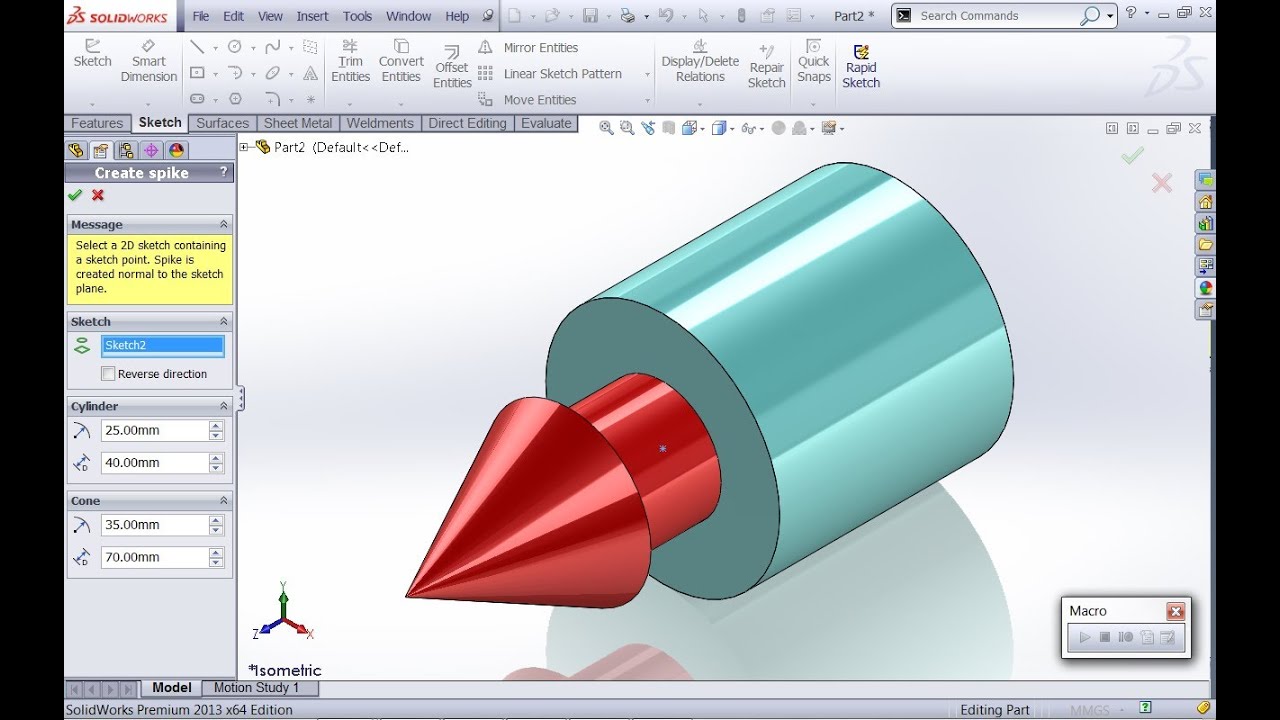
Task: Insert a sketch Point
Action: point(311,100)
